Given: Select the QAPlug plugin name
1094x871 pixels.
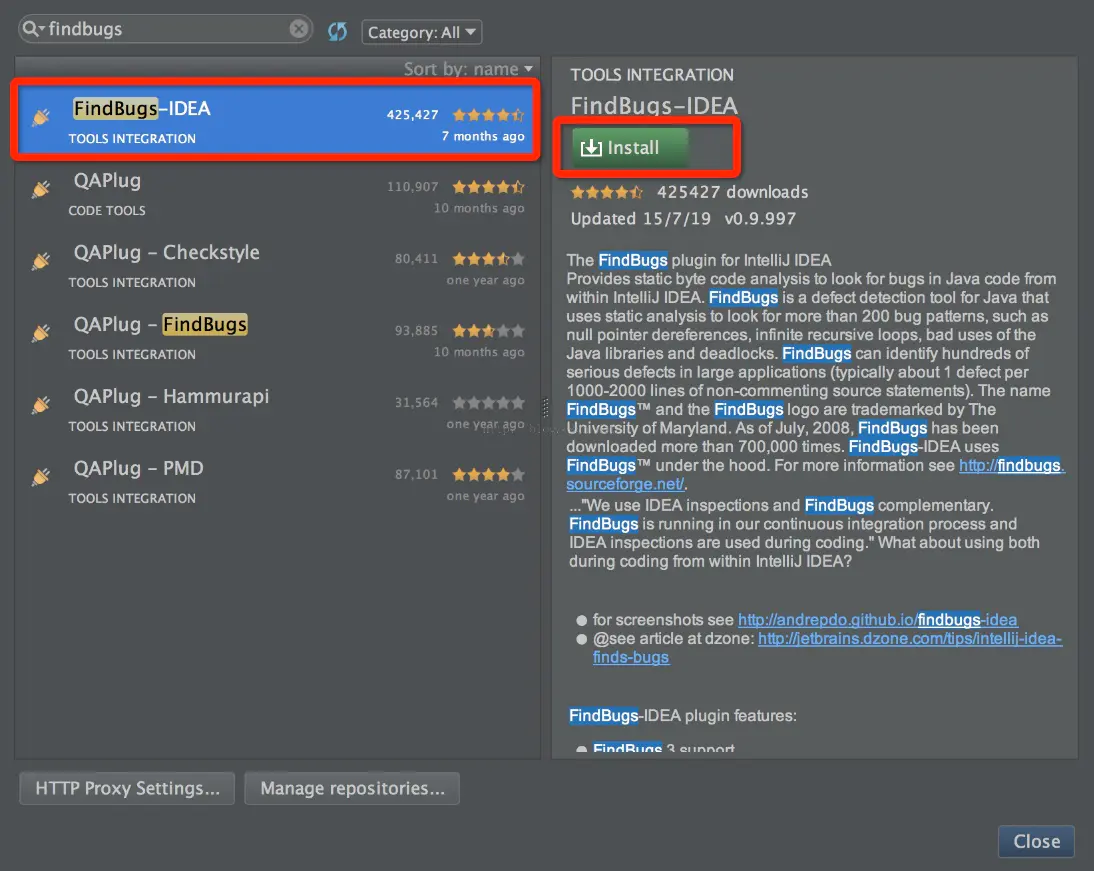Looking at the screenshot, I should click(107, 180).
